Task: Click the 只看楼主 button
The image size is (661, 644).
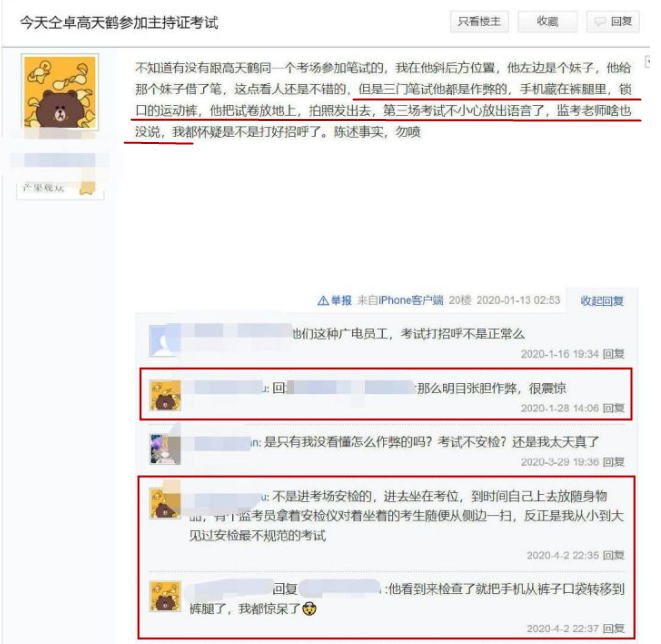Action: [479, 21]
